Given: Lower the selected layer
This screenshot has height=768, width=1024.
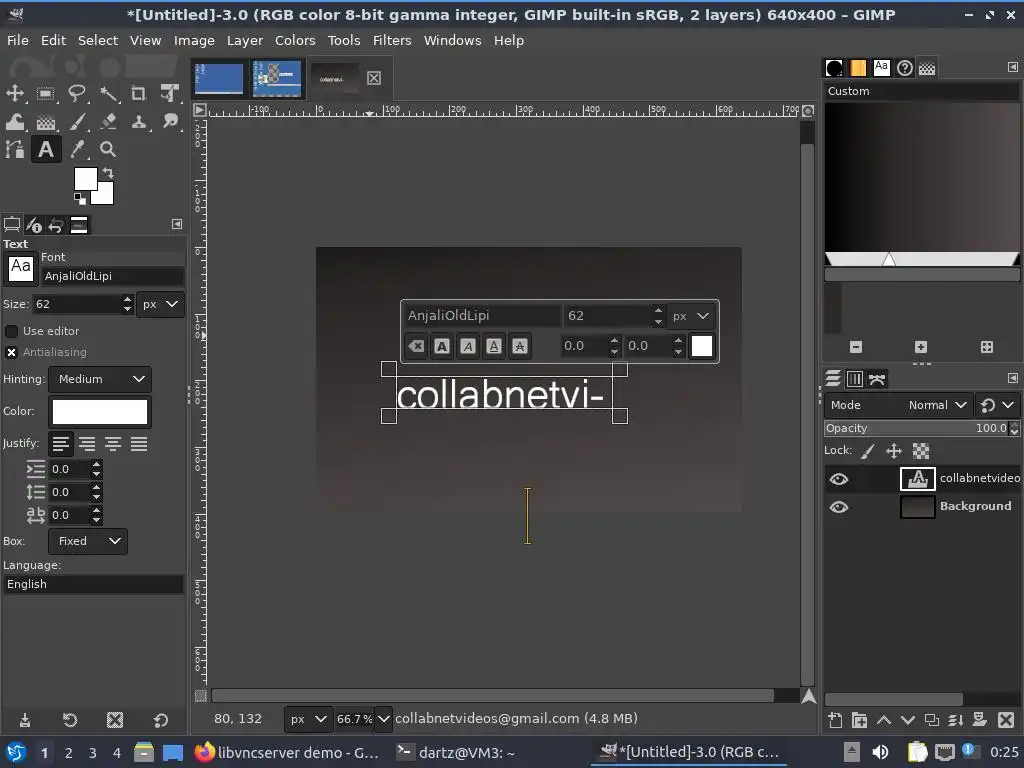Looking at the screenshot, I should click(908, 720).
